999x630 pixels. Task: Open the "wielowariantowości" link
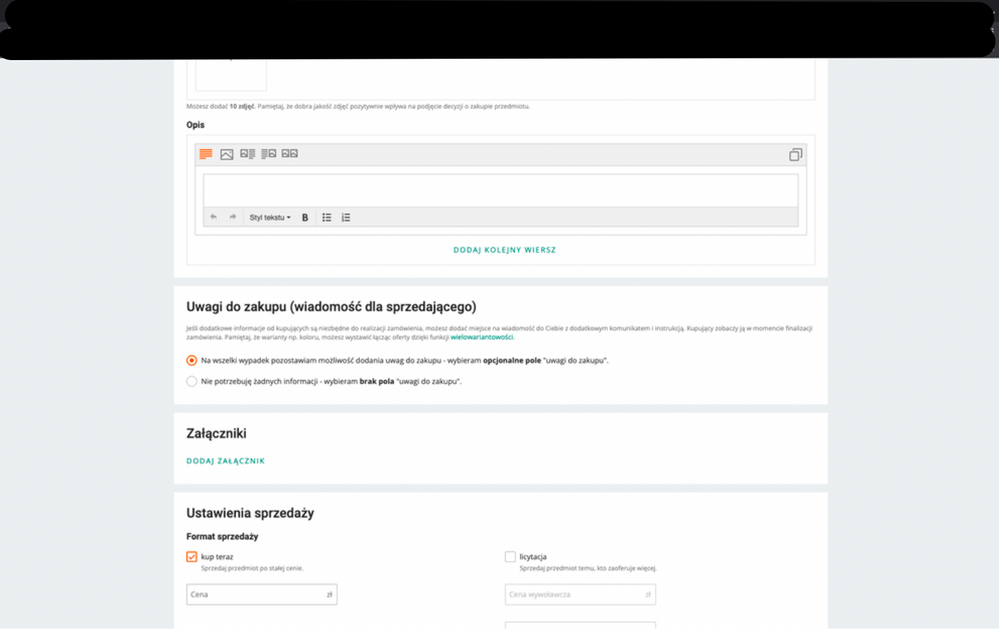click(481, 338)
